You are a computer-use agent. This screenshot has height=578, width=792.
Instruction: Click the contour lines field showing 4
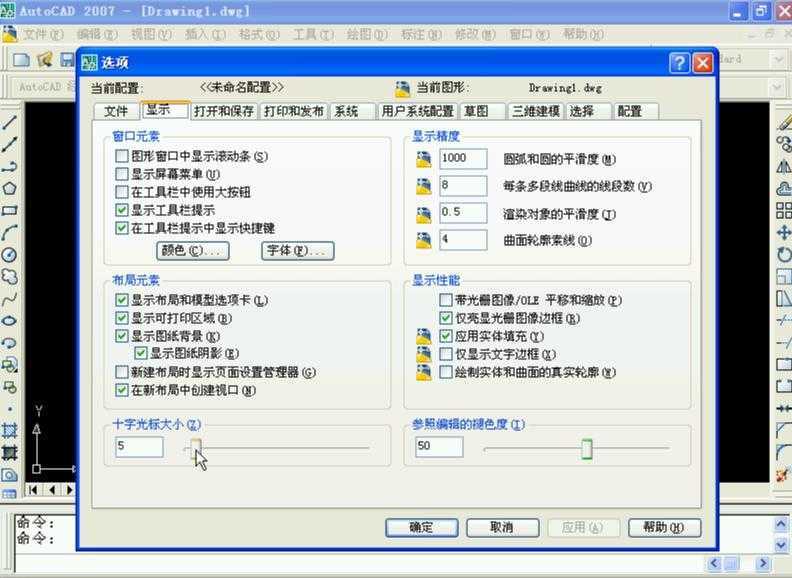pos(463,239)
